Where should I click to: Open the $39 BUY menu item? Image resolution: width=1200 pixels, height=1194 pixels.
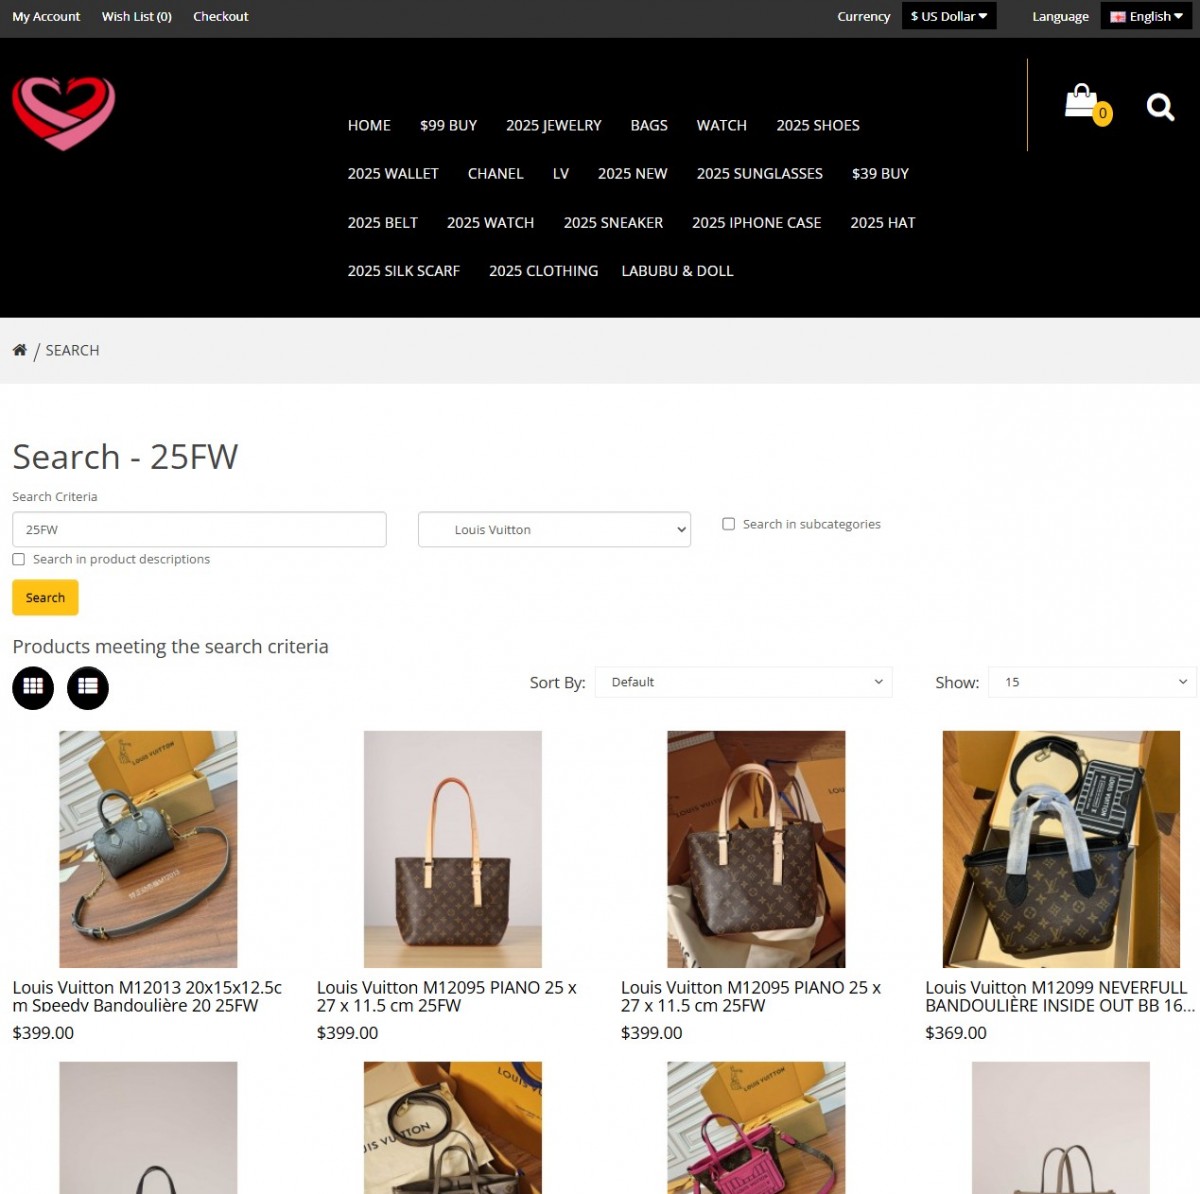pos(880,173)
